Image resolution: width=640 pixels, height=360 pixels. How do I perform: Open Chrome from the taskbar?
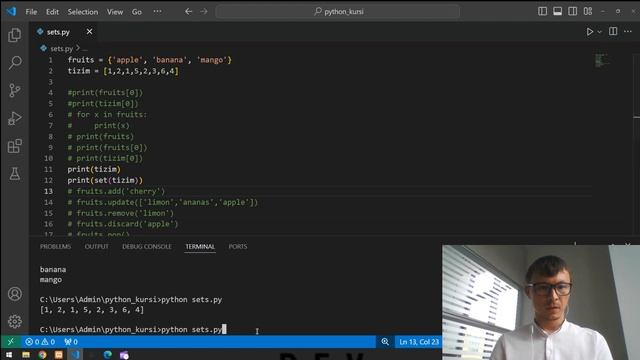[42, 355]
